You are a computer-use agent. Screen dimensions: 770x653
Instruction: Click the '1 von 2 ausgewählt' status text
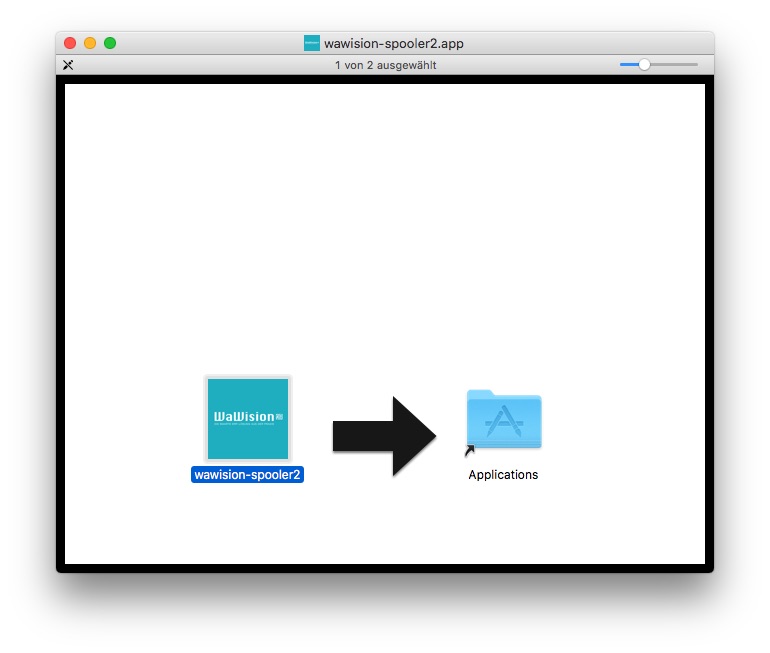[x=385, y=65]
